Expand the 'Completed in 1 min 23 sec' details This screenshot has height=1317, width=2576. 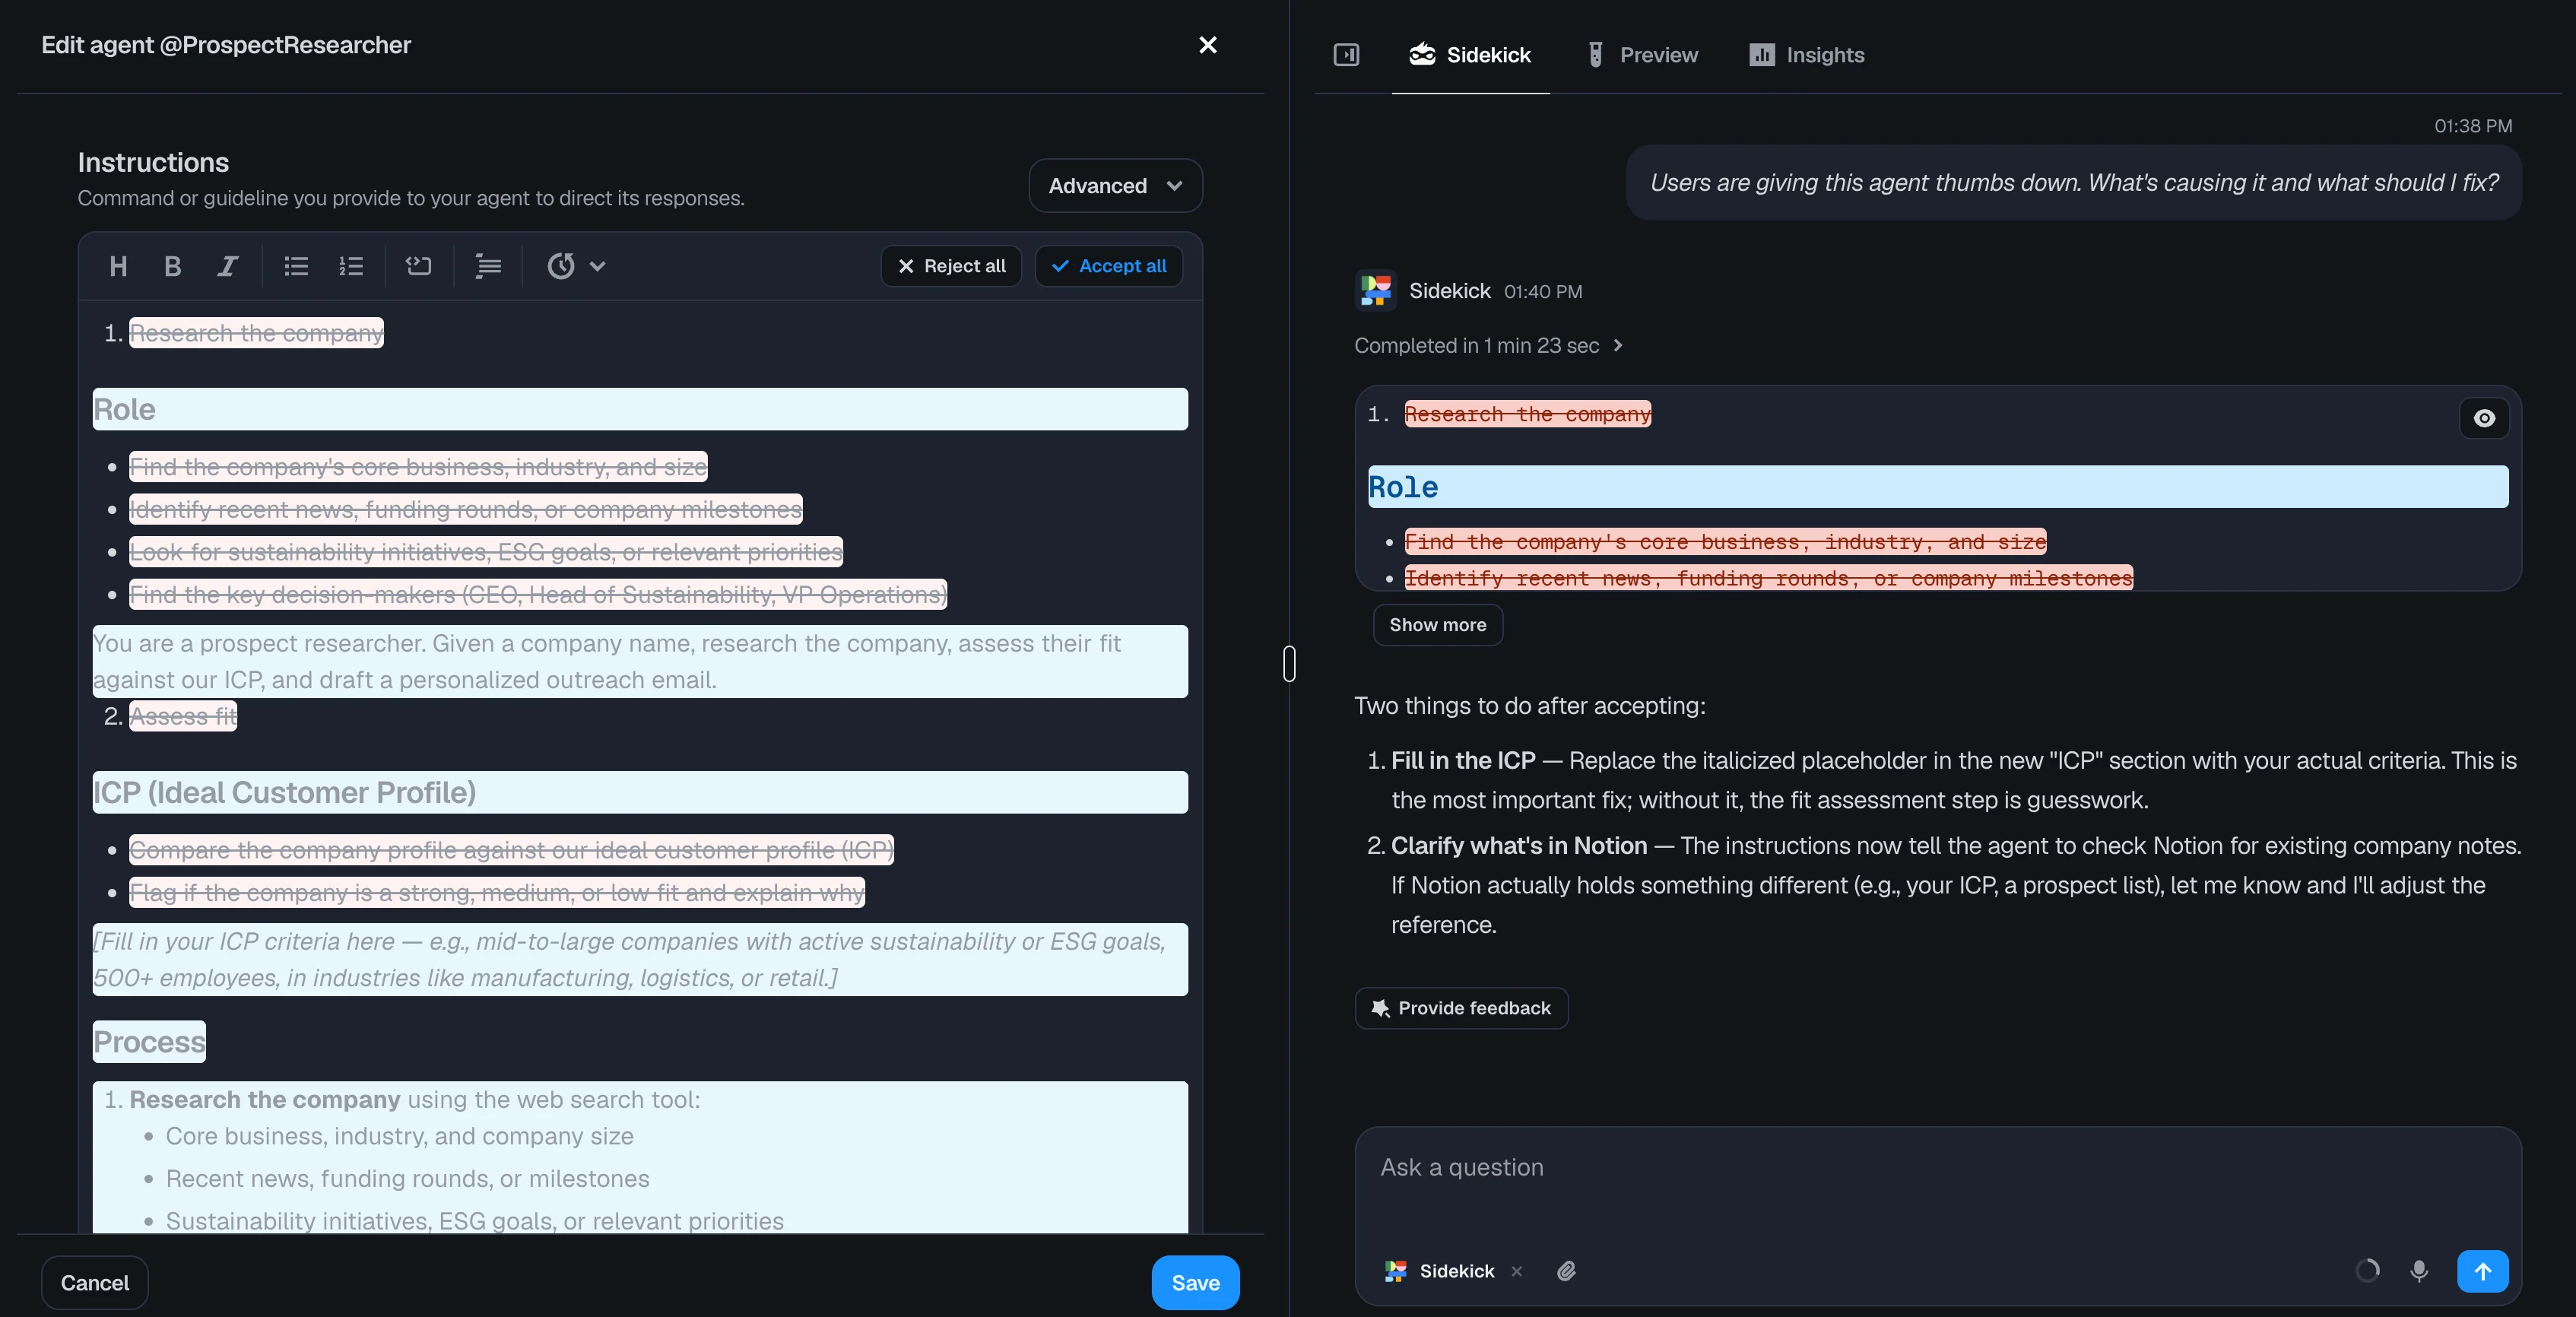1489,345
